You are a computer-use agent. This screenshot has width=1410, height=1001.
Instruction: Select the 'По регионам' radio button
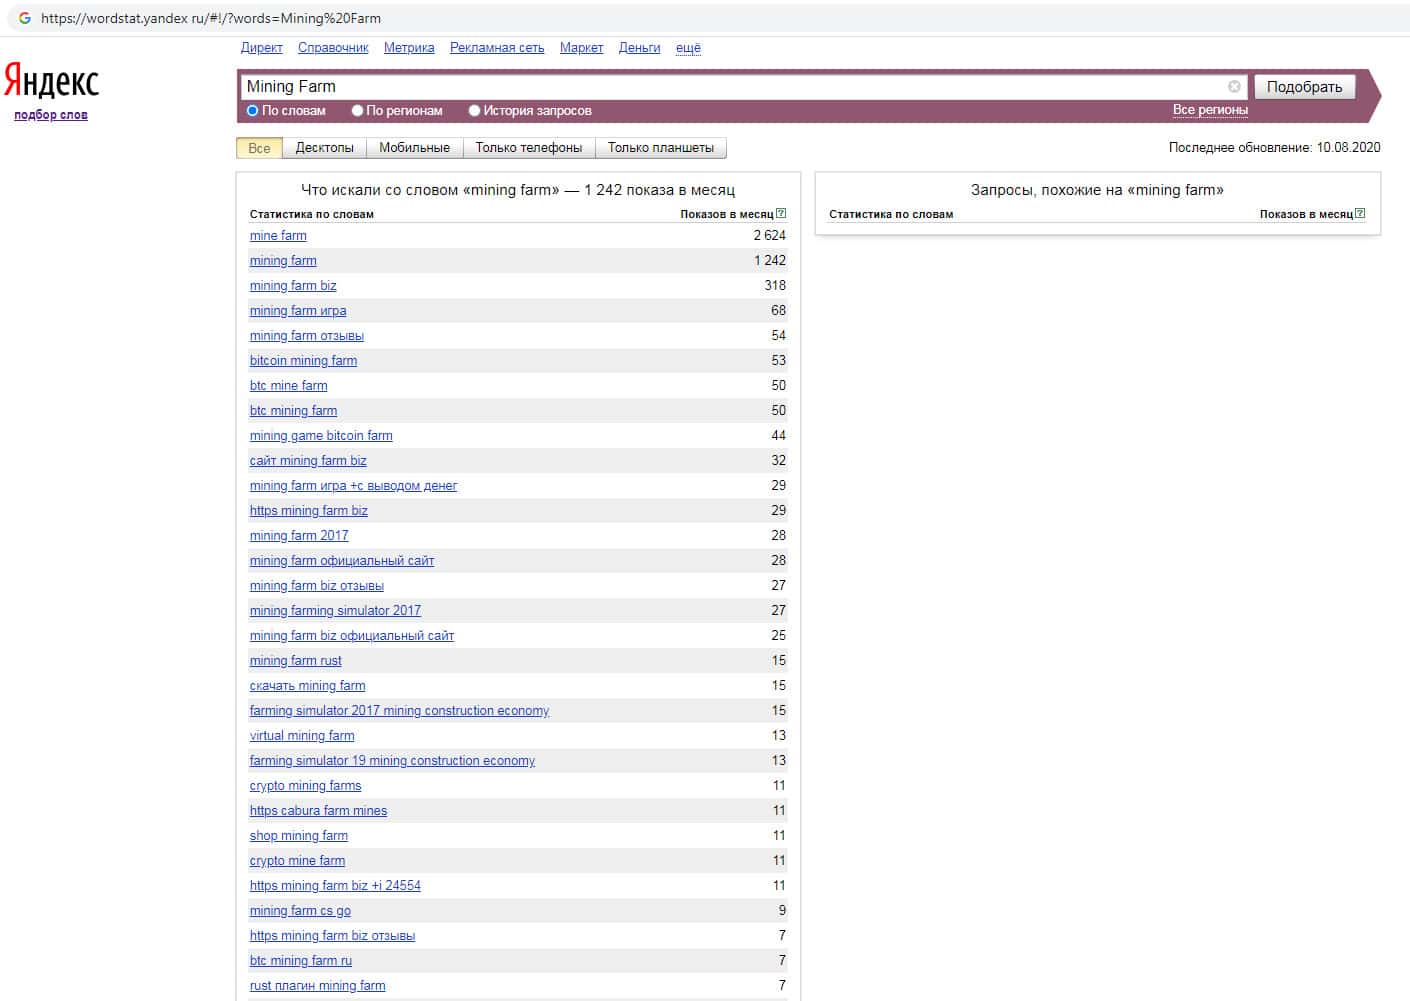point(357,111)
